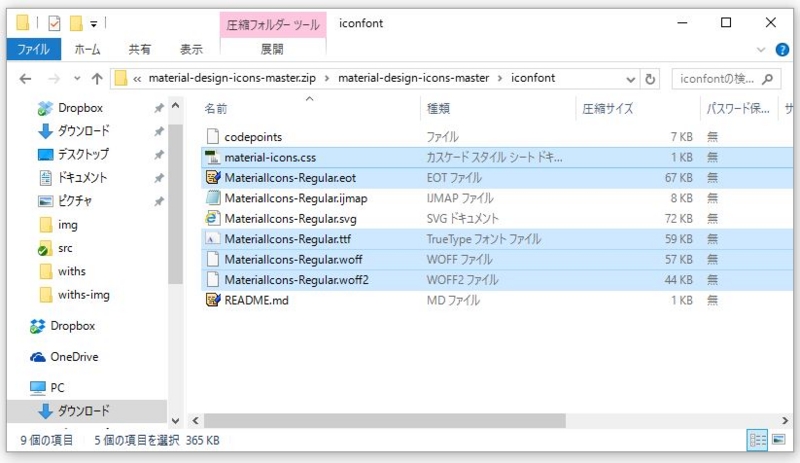Click navigation pane scroll up arrow
Viewport: 800px width, 463px height.
[x=176, y=106]
